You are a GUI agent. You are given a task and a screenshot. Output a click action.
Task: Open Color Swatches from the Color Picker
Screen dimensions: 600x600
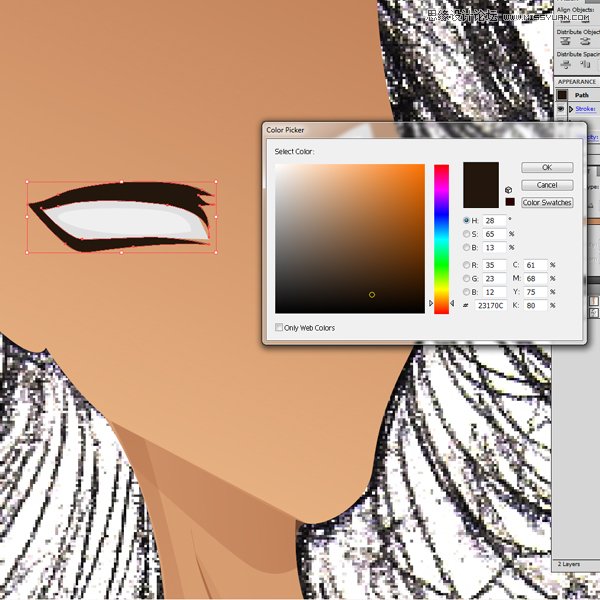coord(547,202)
